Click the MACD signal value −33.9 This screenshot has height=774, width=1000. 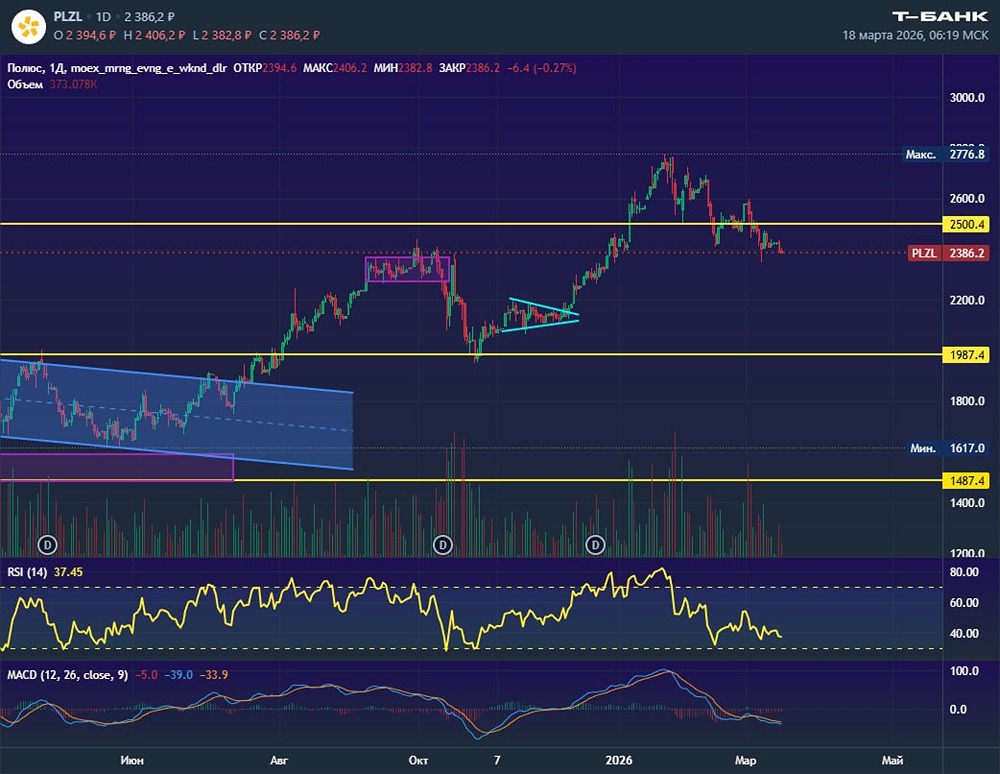coord(214,675)
